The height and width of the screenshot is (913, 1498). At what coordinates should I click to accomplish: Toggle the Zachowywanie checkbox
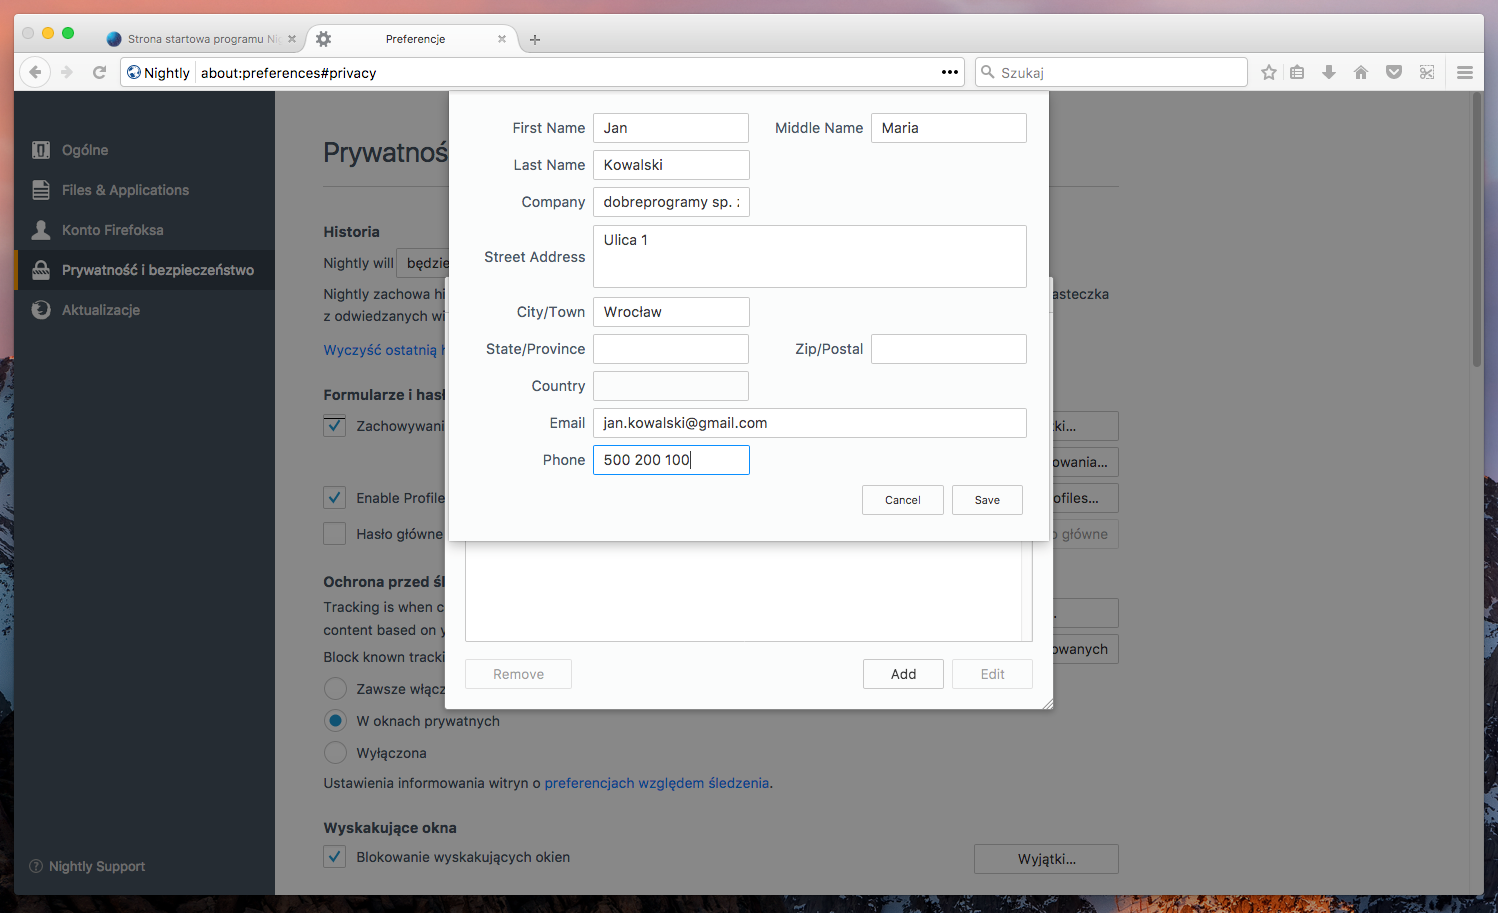[x=335, y=426]
